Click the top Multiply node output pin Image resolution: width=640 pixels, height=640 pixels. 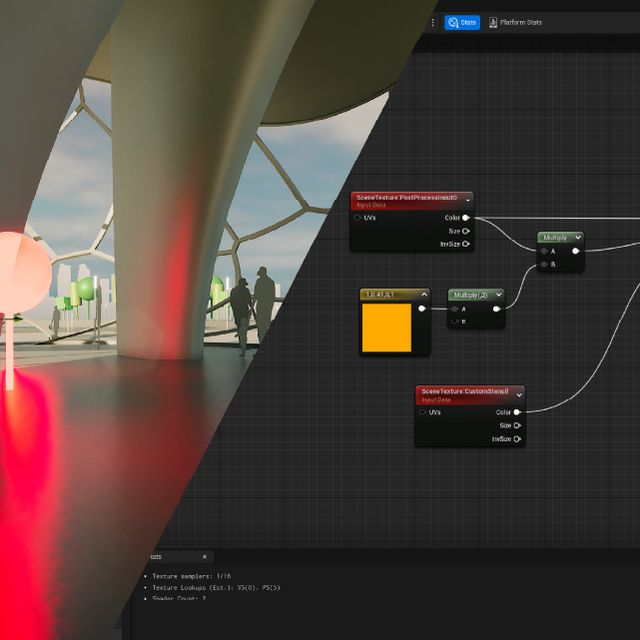pos(575,251)
